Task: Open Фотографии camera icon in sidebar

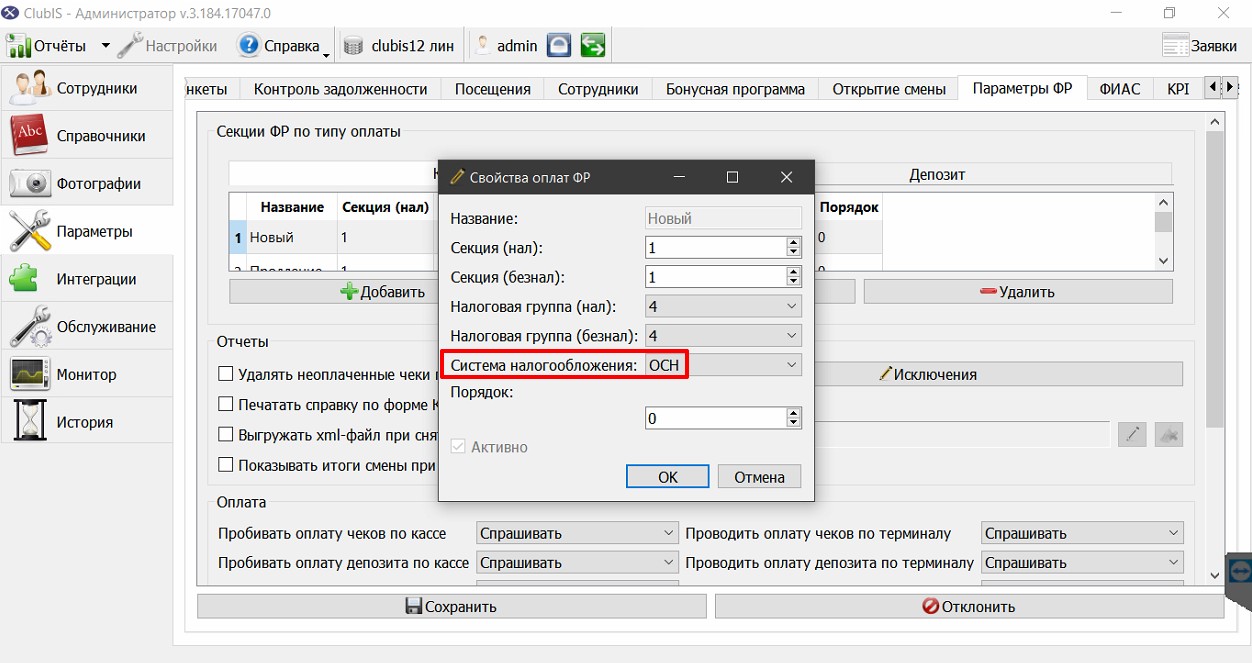Action: click(x=30, y=183)
